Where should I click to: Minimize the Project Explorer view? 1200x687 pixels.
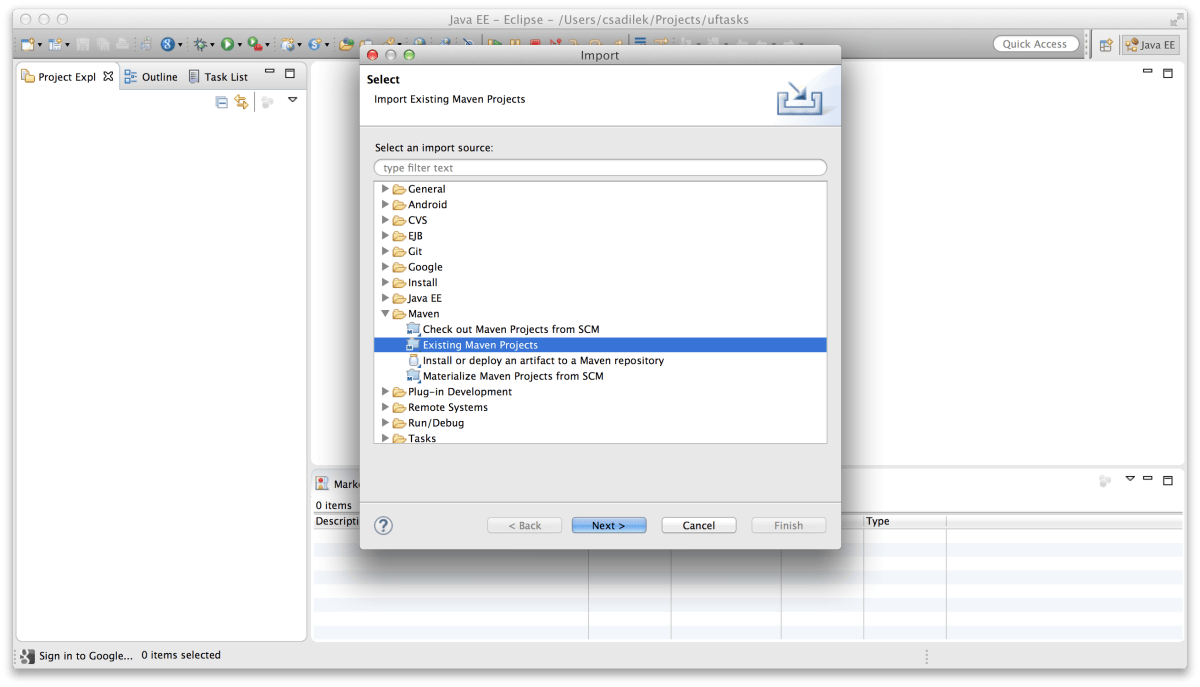click(x=270, y=73)
